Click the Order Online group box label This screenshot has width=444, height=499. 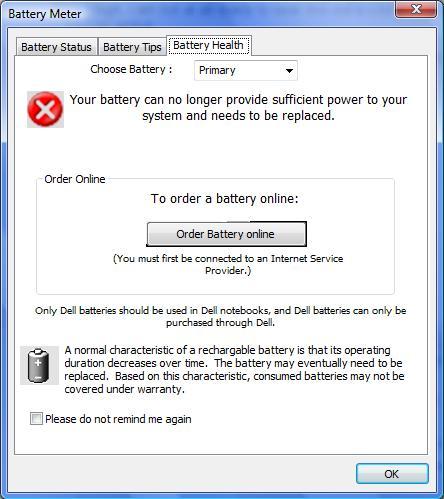coord(75,179)
